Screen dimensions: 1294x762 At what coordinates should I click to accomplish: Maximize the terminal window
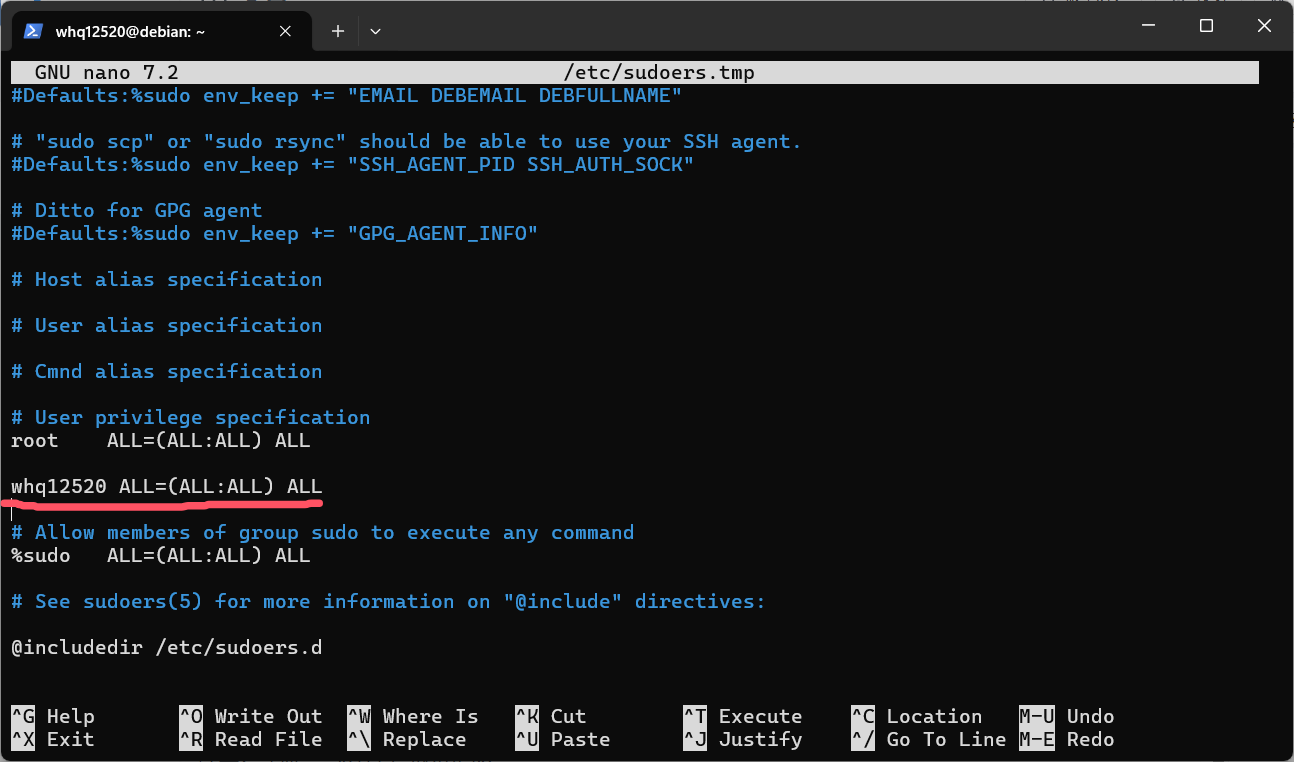1206,26
